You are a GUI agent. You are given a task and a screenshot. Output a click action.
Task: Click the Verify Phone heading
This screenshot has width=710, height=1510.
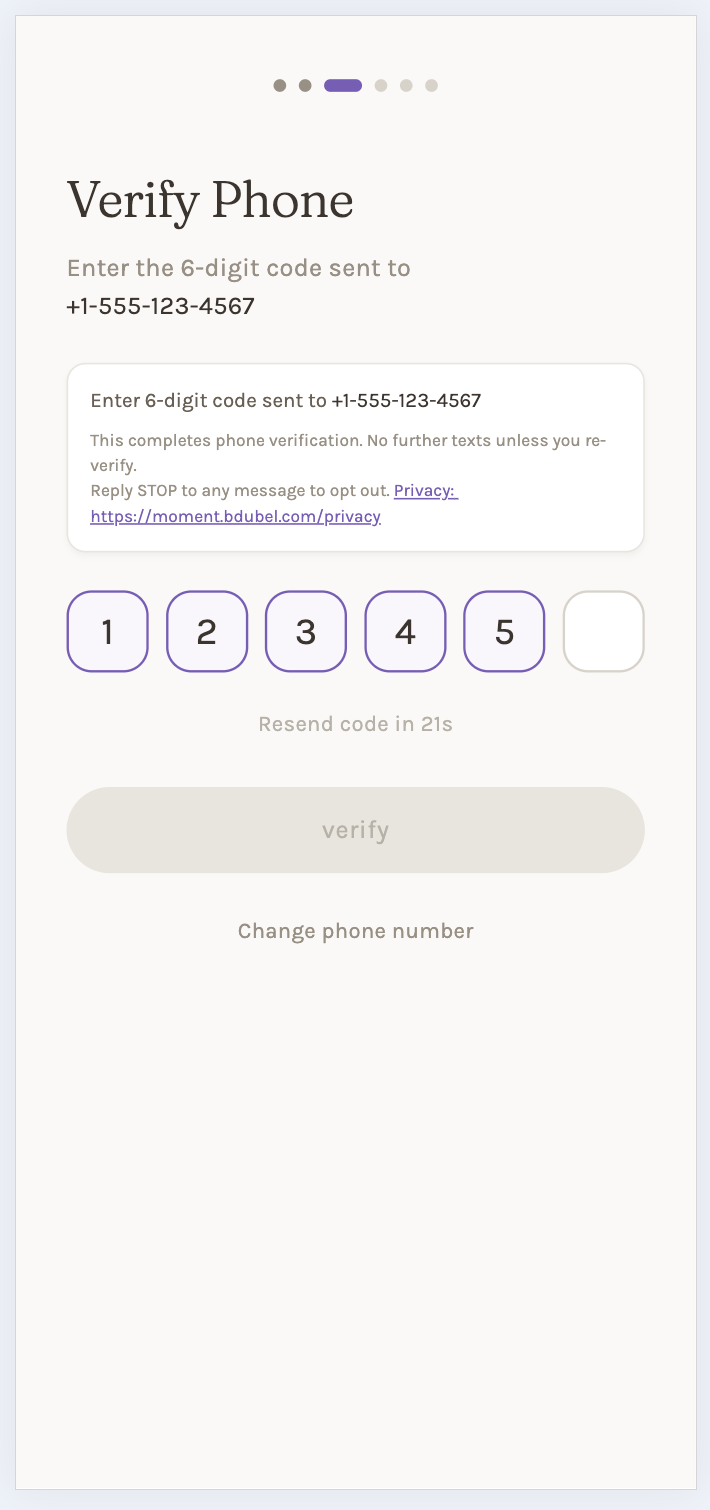tap(210, 200)
